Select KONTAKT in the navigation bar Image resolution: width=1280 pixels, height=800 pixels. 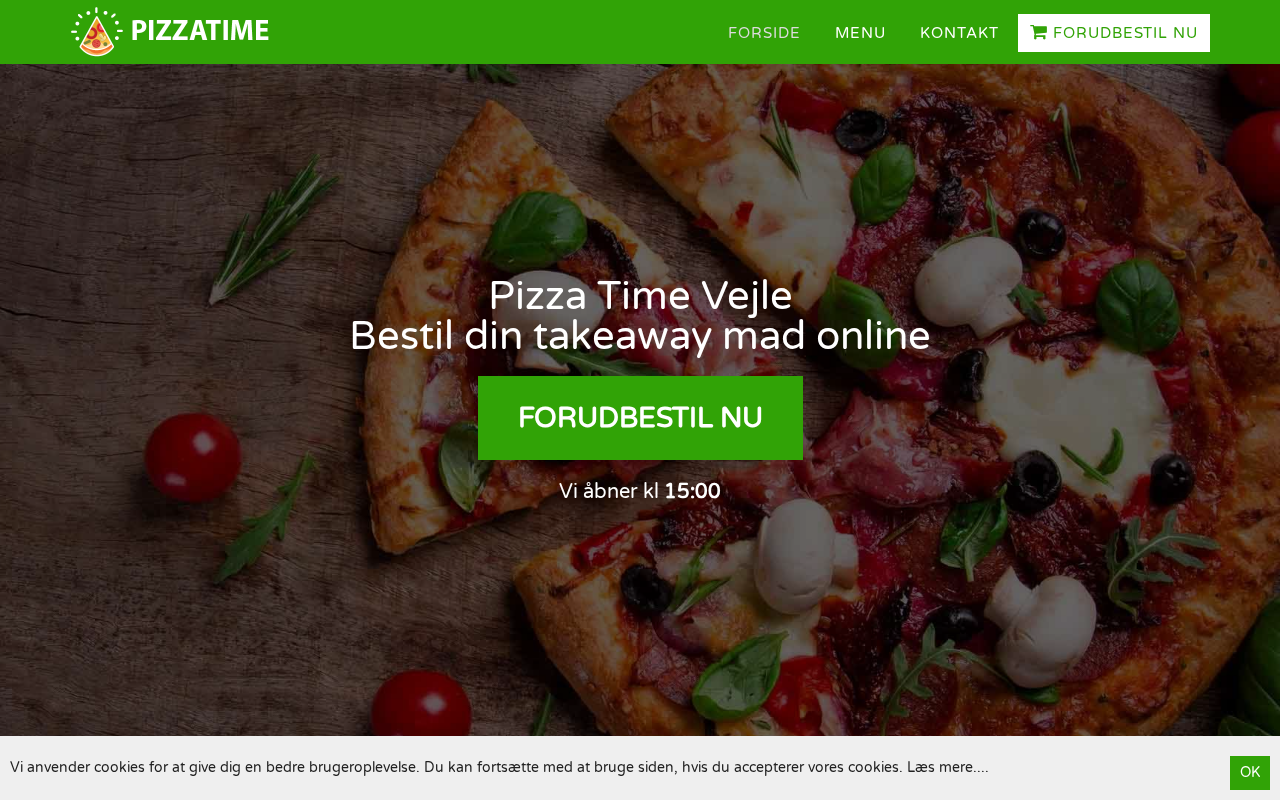point(959,33)
